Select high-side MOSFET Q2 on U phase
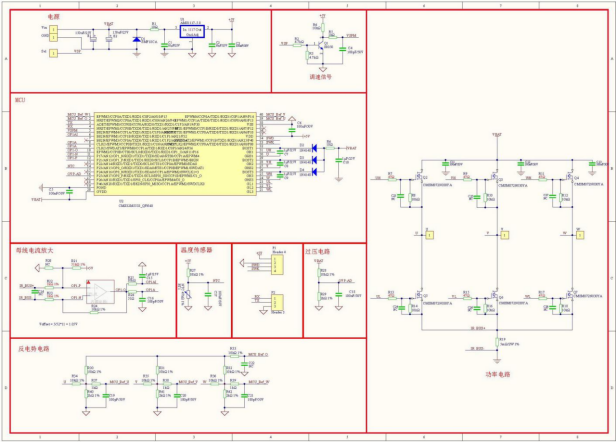Image resolution: width=616 pixels, height=442 pixels. [x=419, y=177]
